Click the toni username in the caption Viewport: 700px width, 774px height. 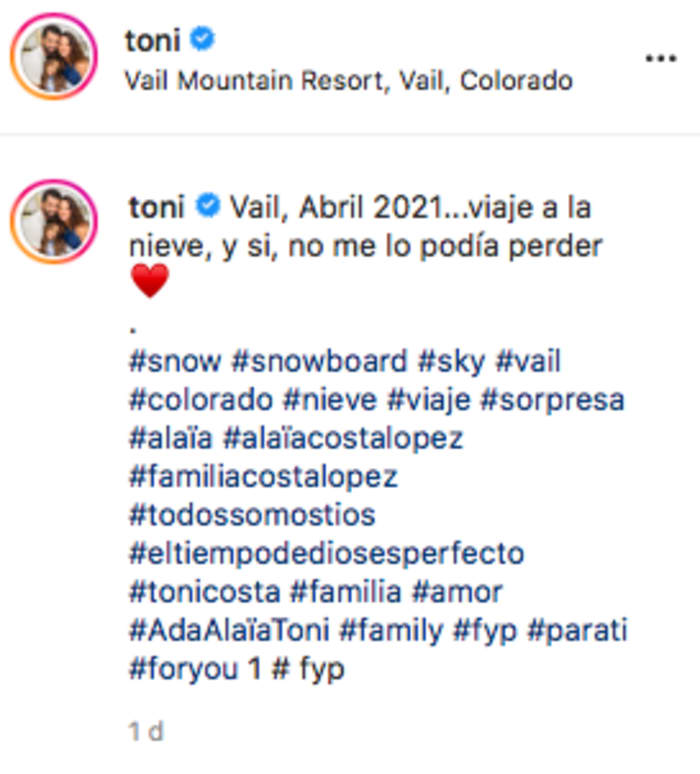click(157, 207)
